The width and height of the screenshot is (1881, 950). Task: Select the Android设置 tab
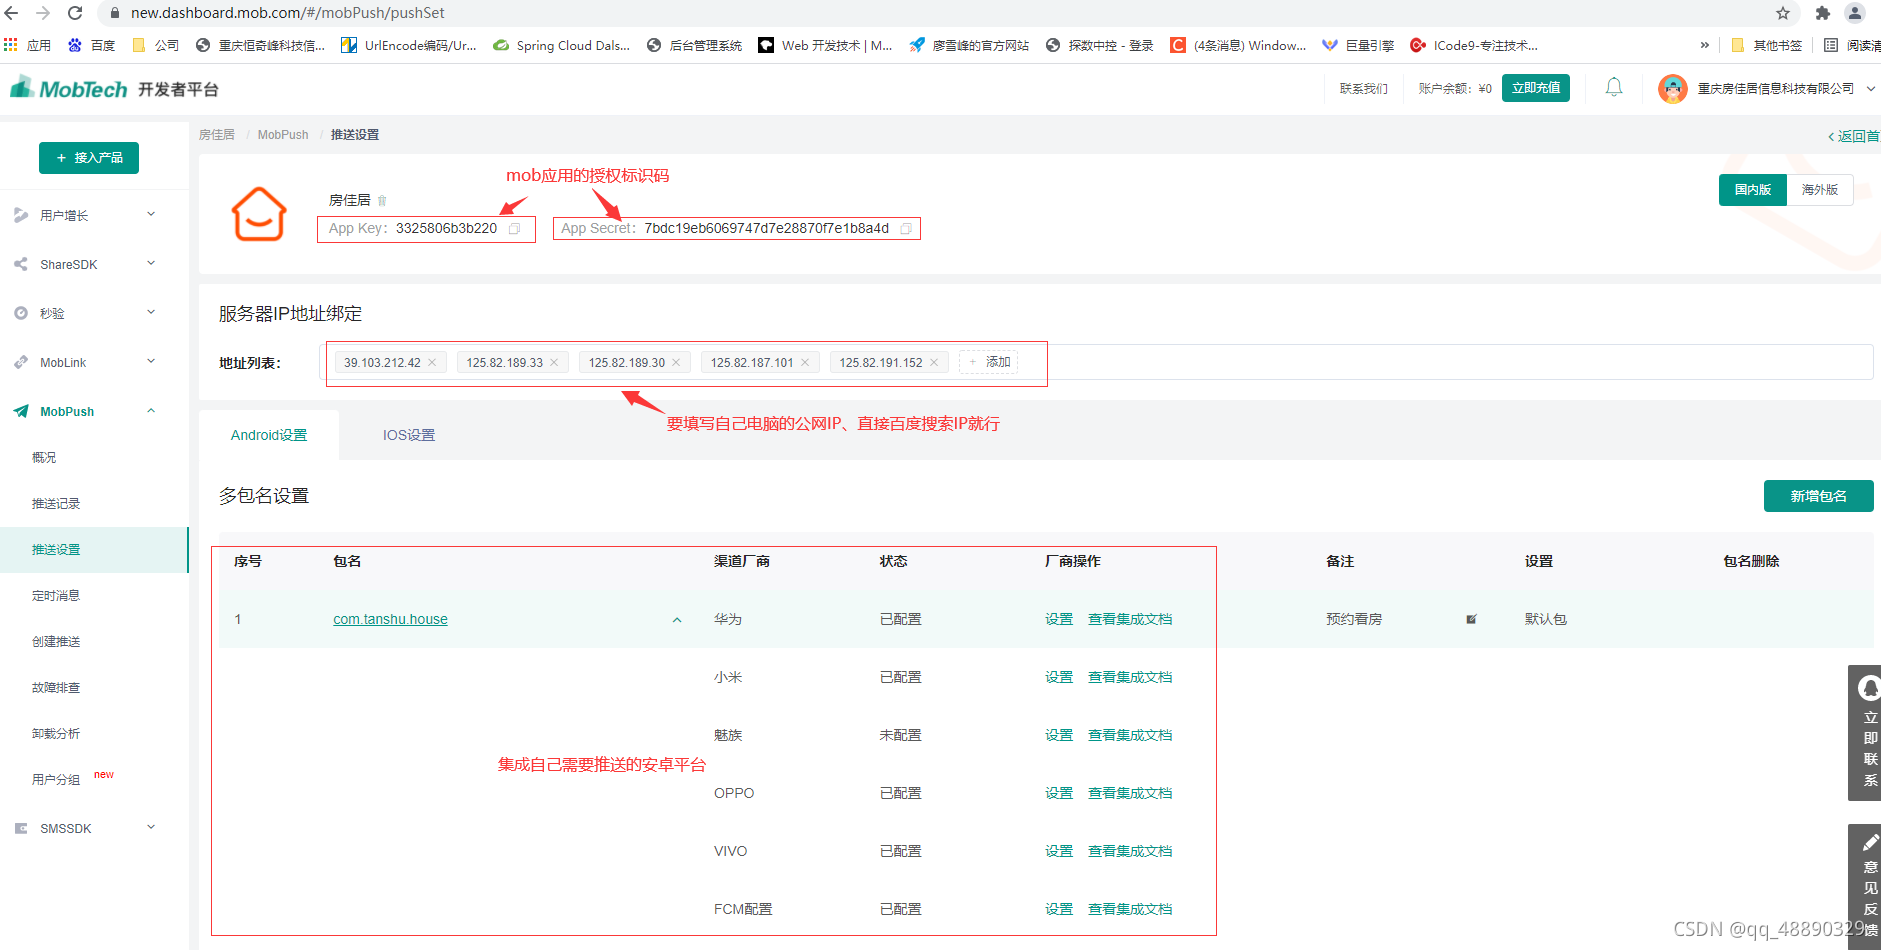[269, 435]
